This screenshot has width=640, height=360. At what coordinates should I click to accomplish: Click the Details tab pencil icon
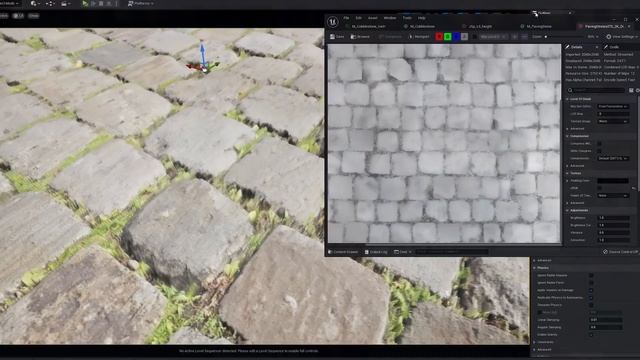pyautogui.click(x=567, y=47)
